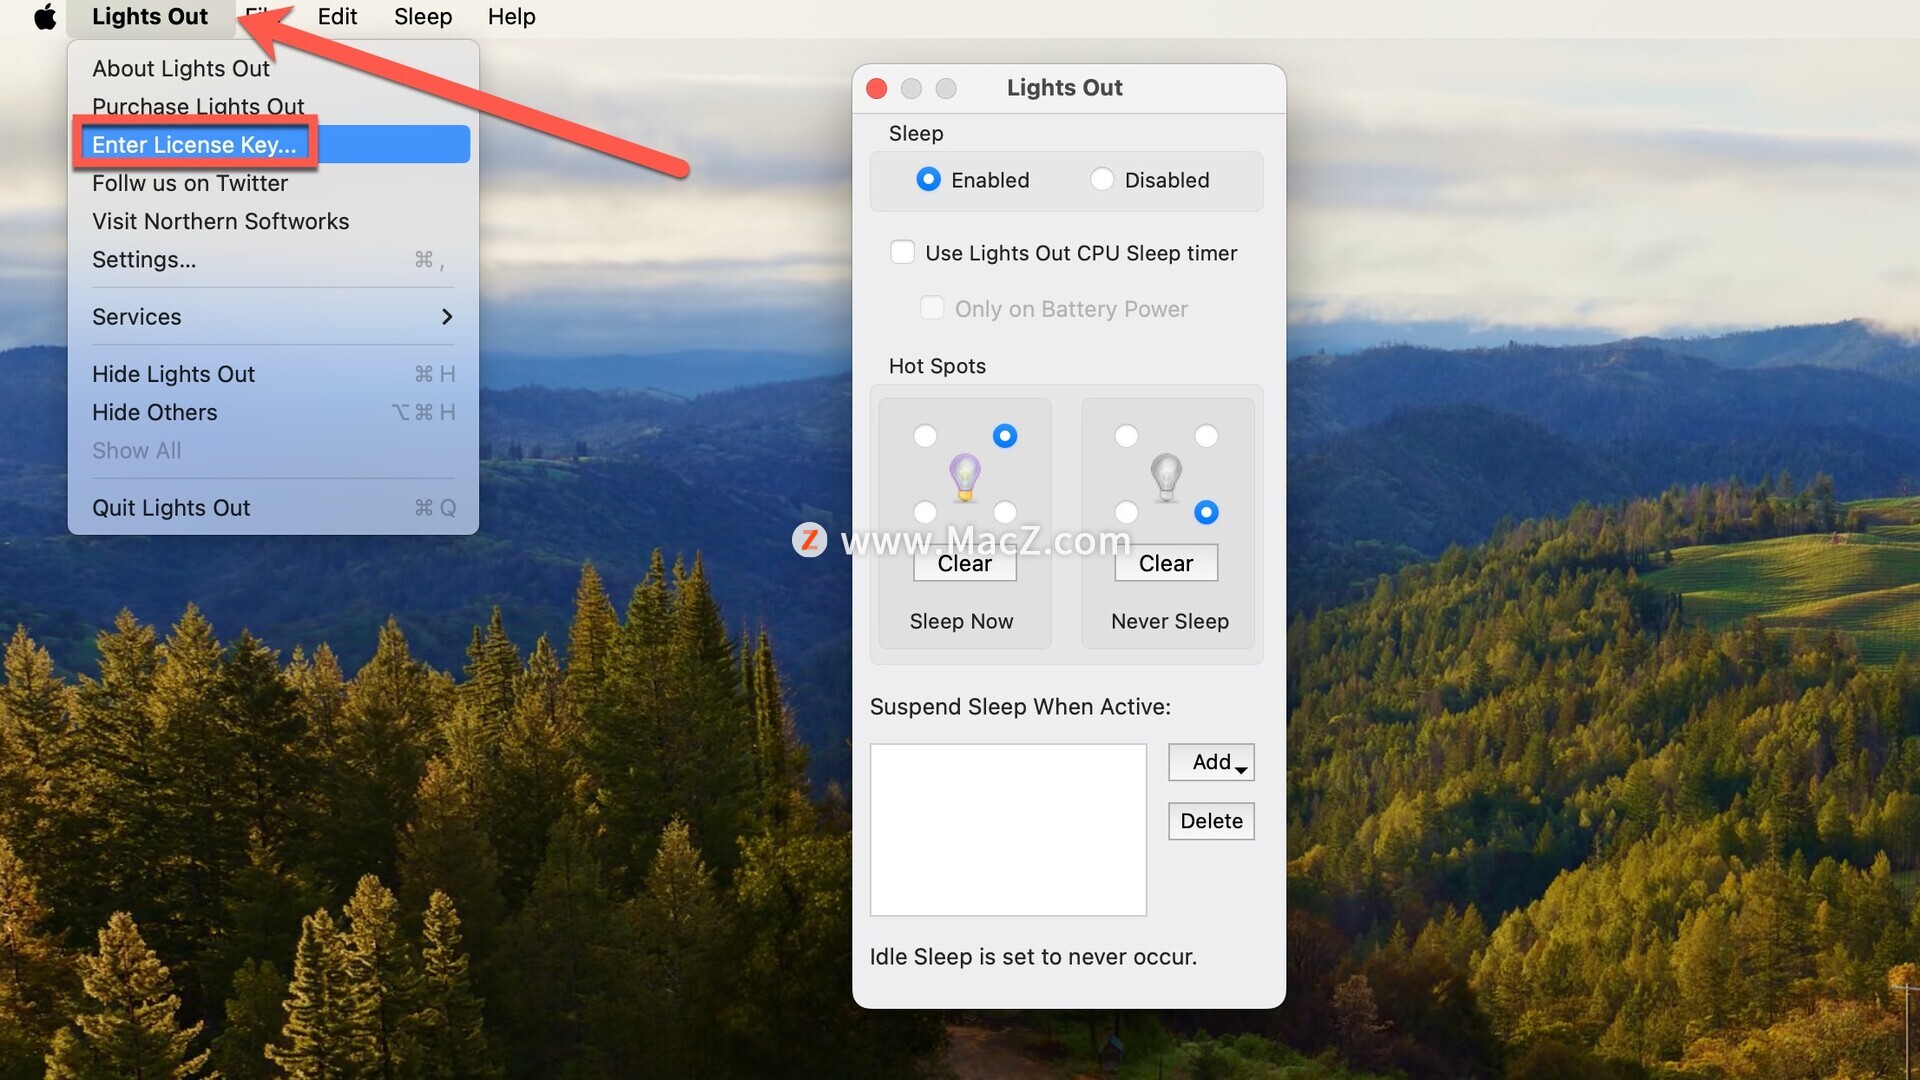Click the Delete button
The image size is (1920, 1080).
coord(1211,821)
